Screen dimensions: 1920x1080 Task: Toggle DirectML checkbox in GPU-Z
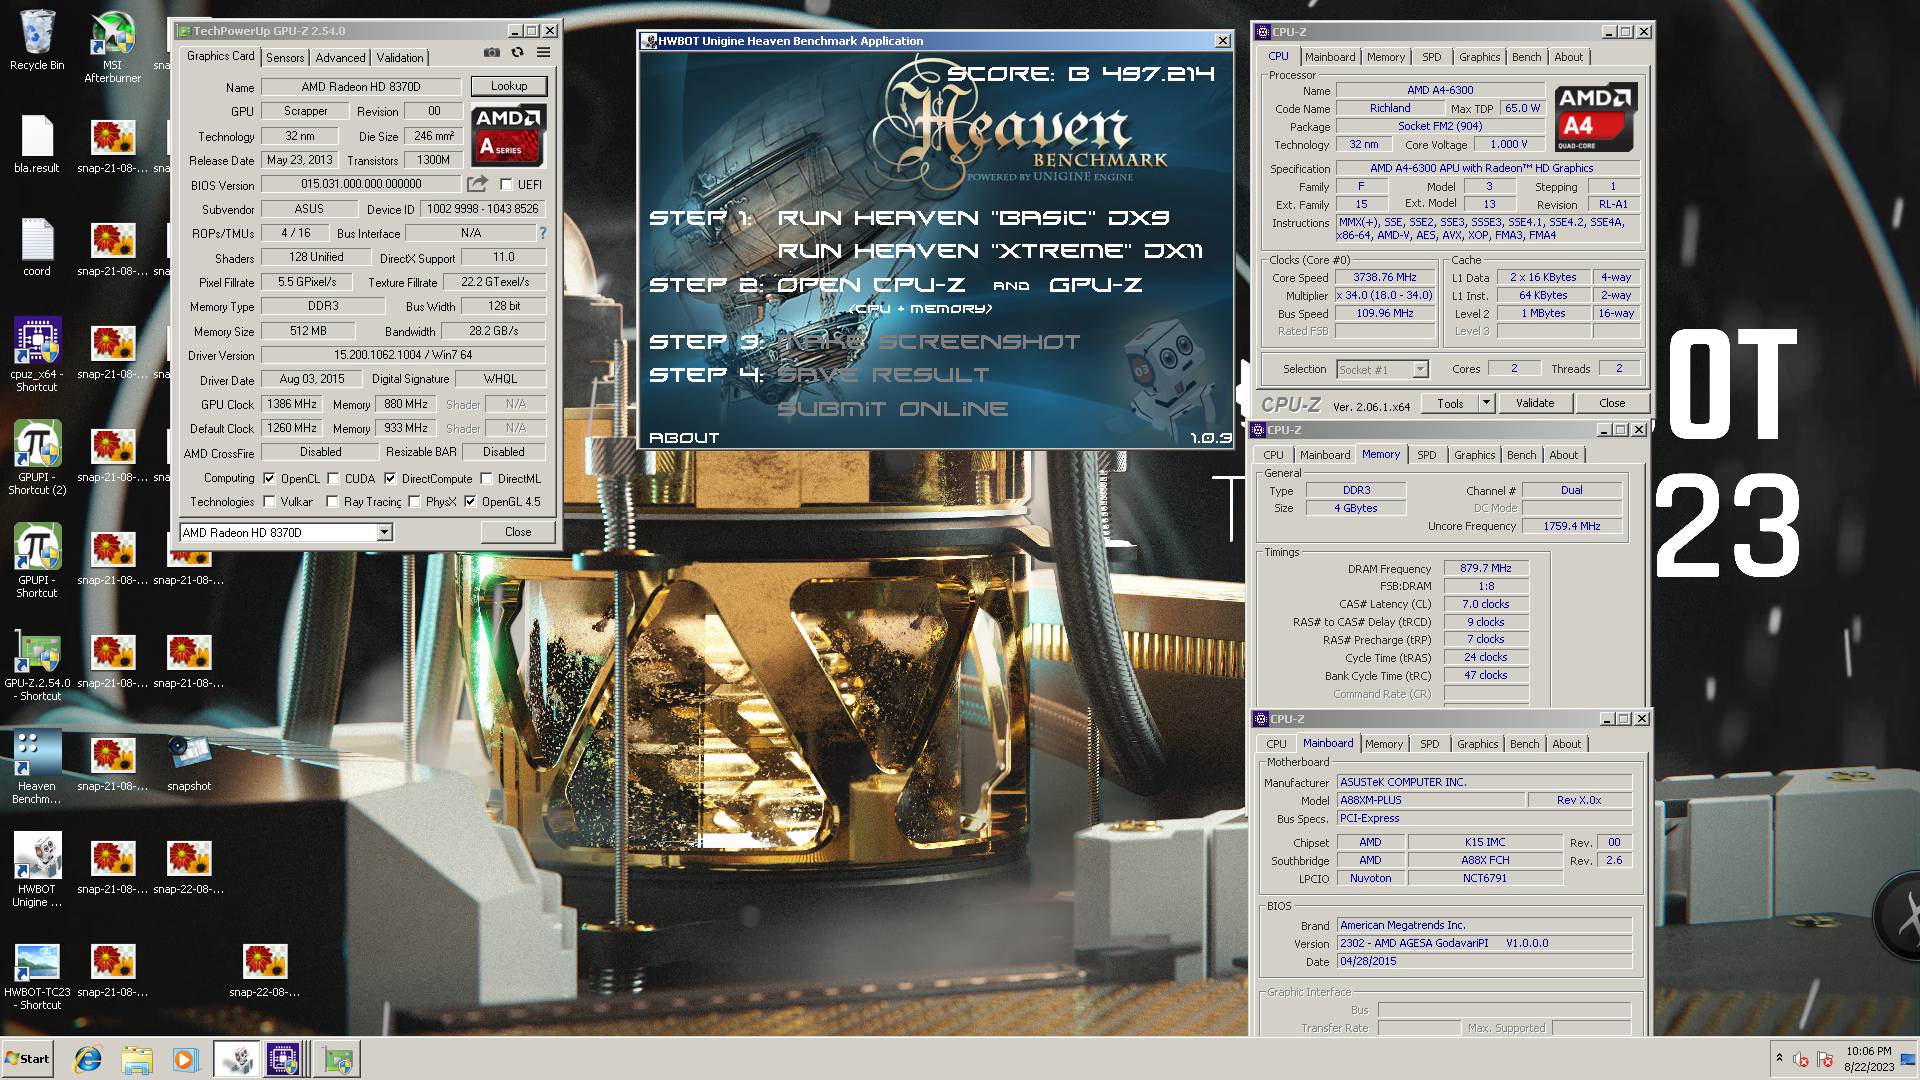[486, 479]
